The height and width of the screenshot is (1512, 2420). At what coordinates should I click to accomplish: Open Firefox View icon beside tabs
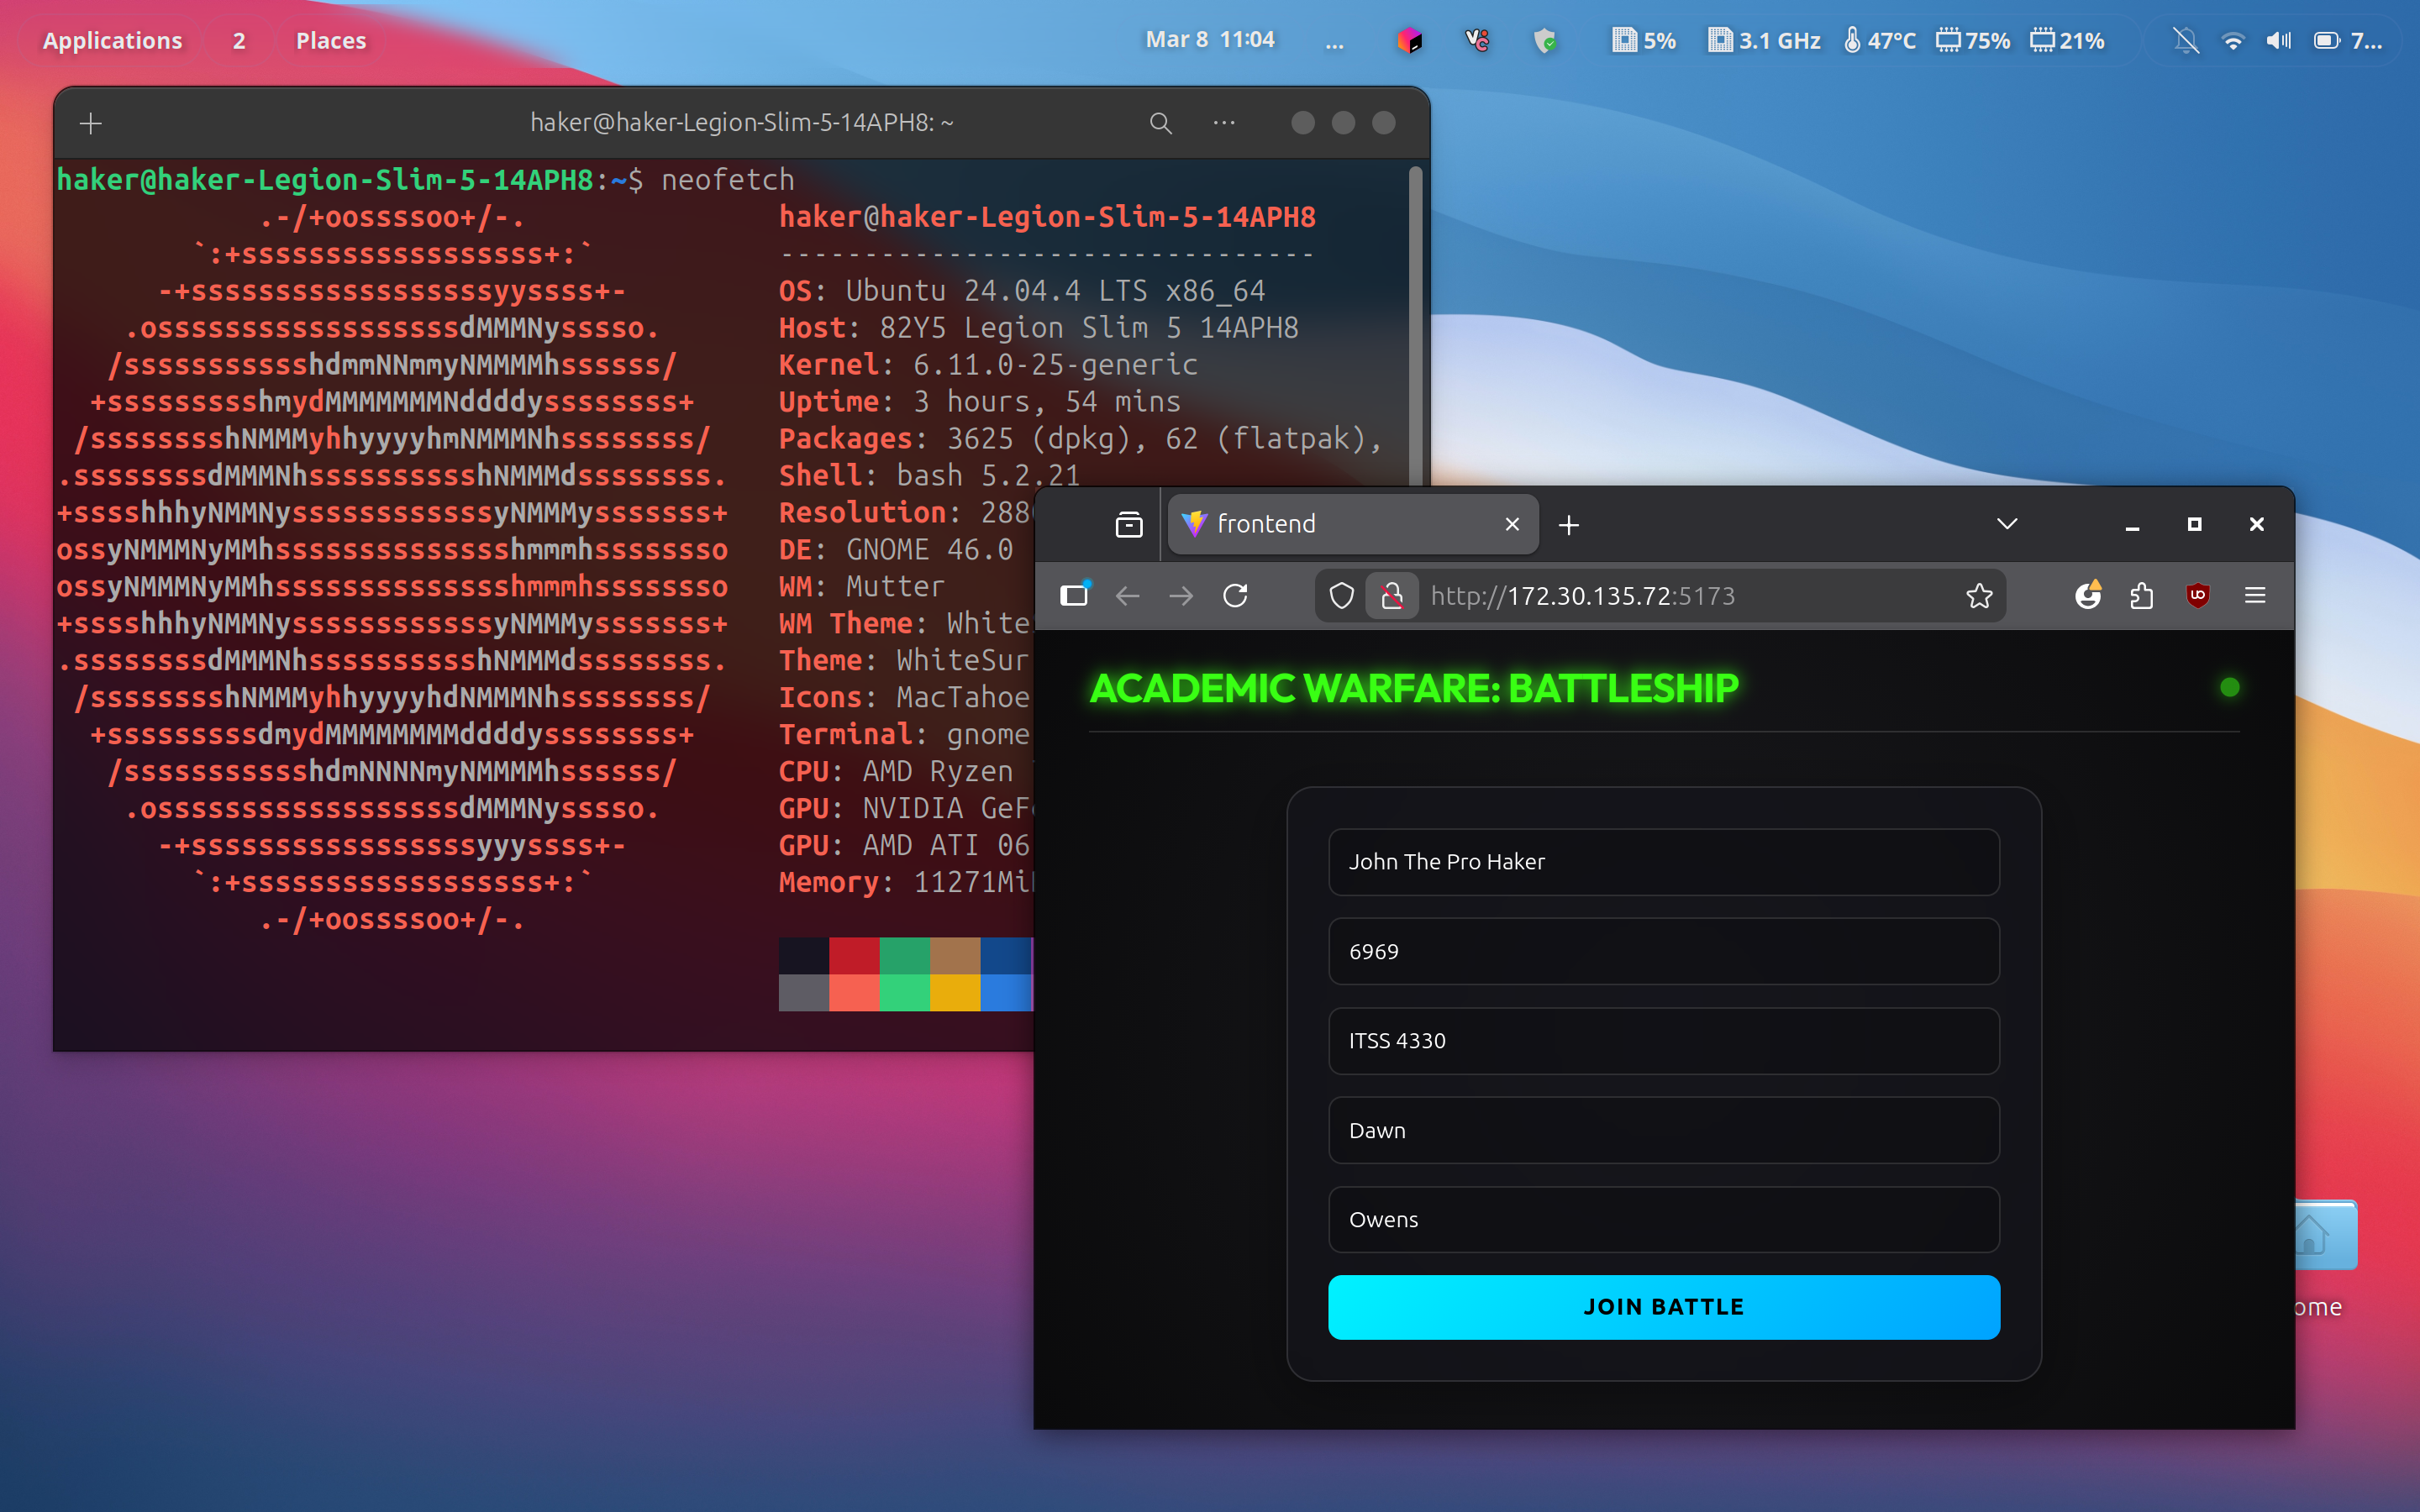(1129, 524)
